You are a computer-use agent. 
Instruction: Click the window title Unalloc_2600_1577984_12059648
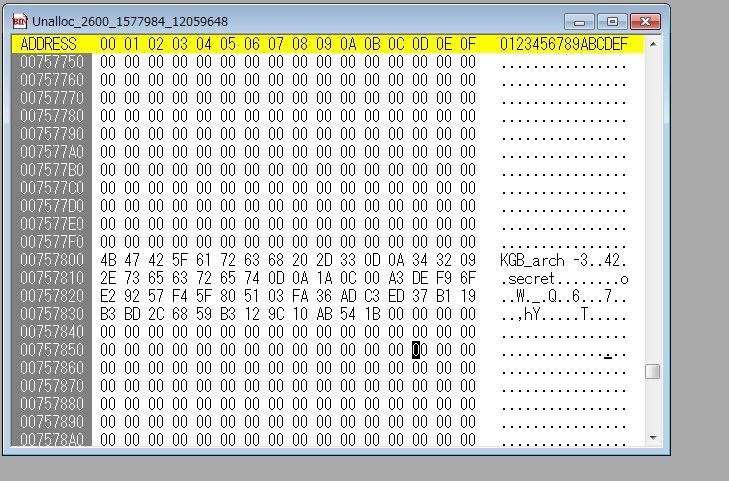(x=130, y=22)
